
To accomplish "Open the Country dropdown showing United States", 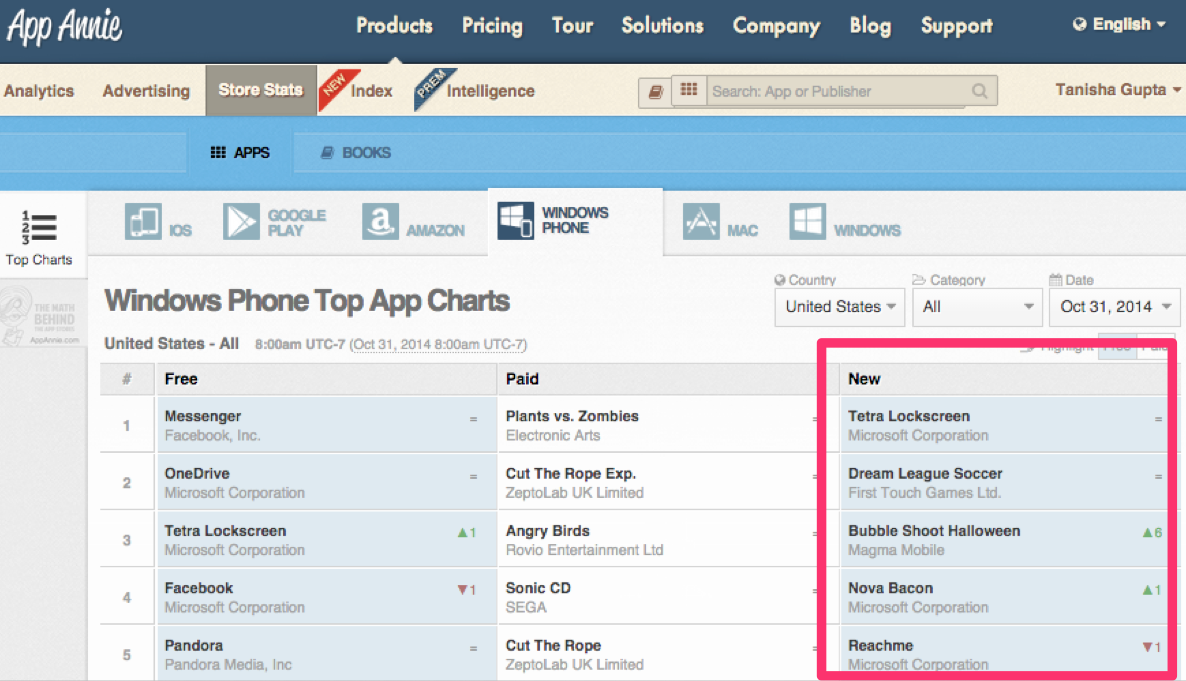I will [840, 306].
